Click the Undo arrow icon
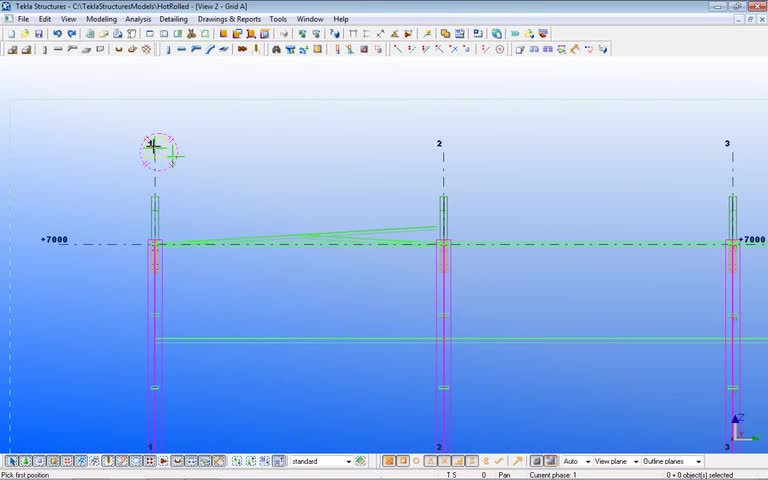 (57, 34)
